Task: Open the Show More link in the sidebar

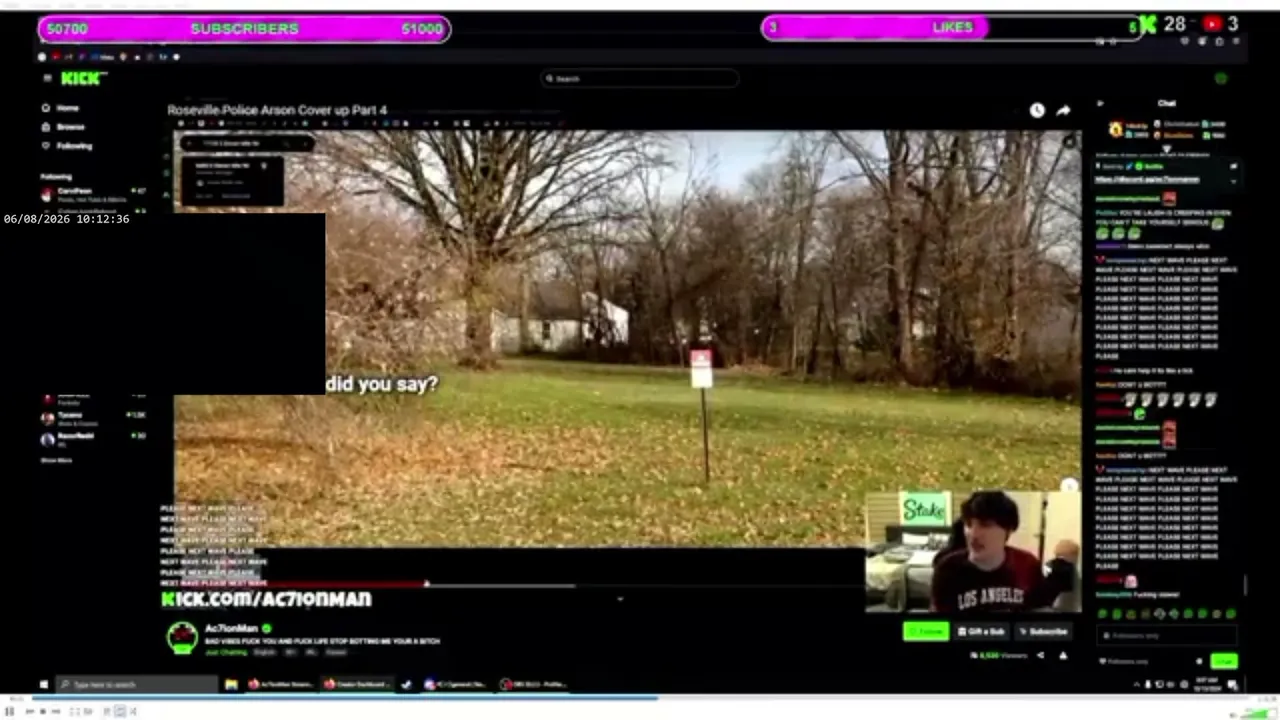Action: coord(56,460)
